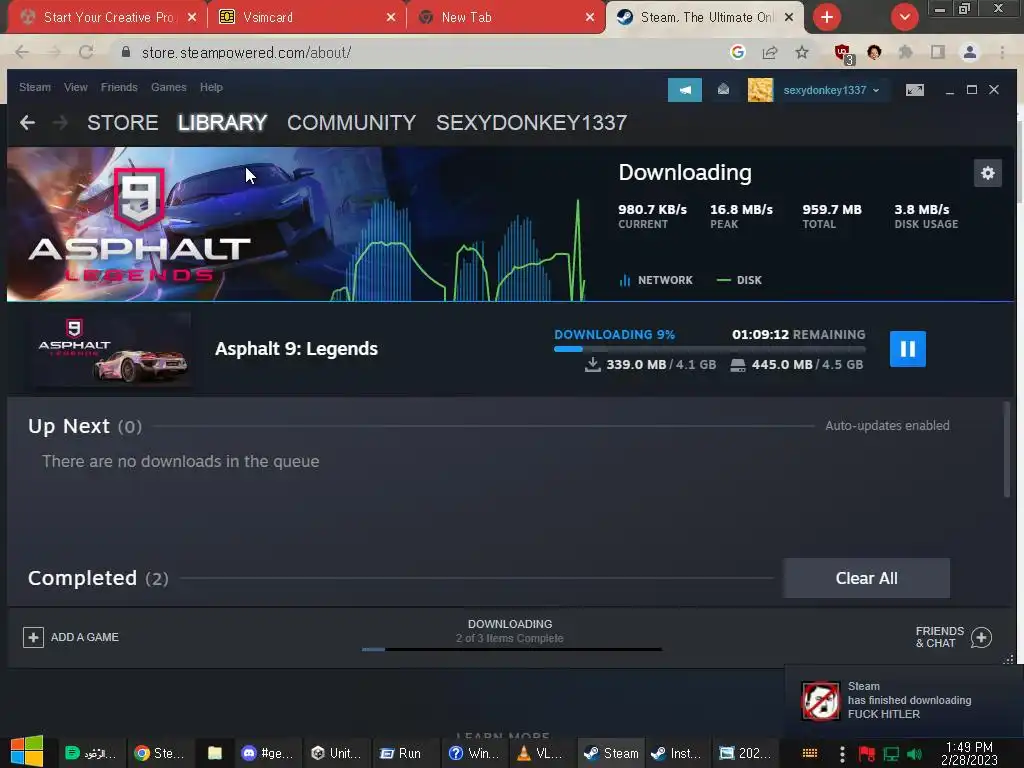Switch to the Start Your Creative Pro browser tab
The image size is (1024, 768).
108,17
